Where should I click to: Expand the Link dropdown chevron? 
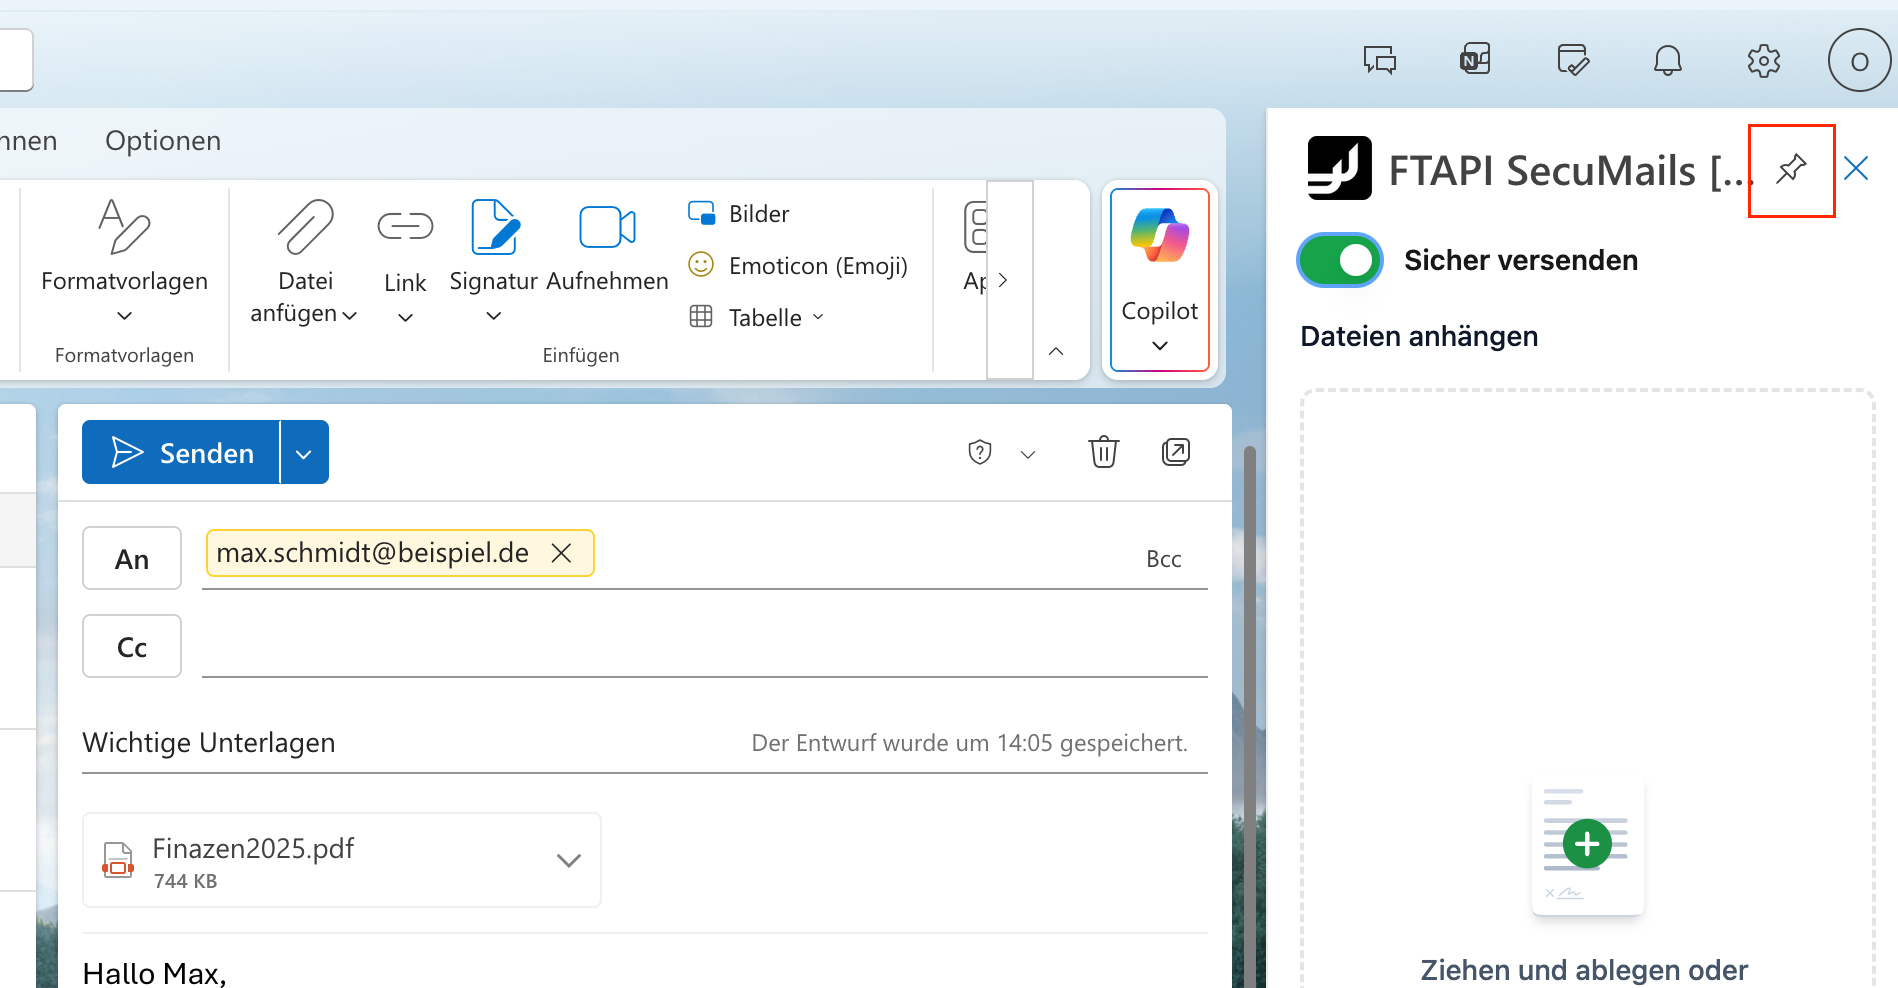405,318
